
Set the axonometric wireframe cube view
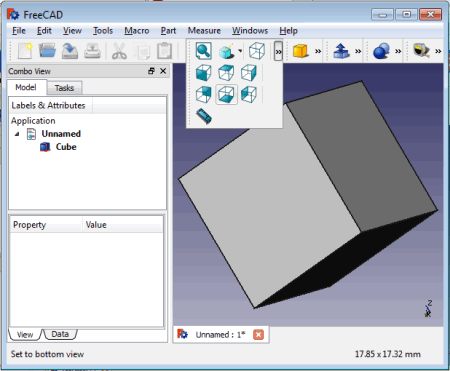tap(257, 51)
